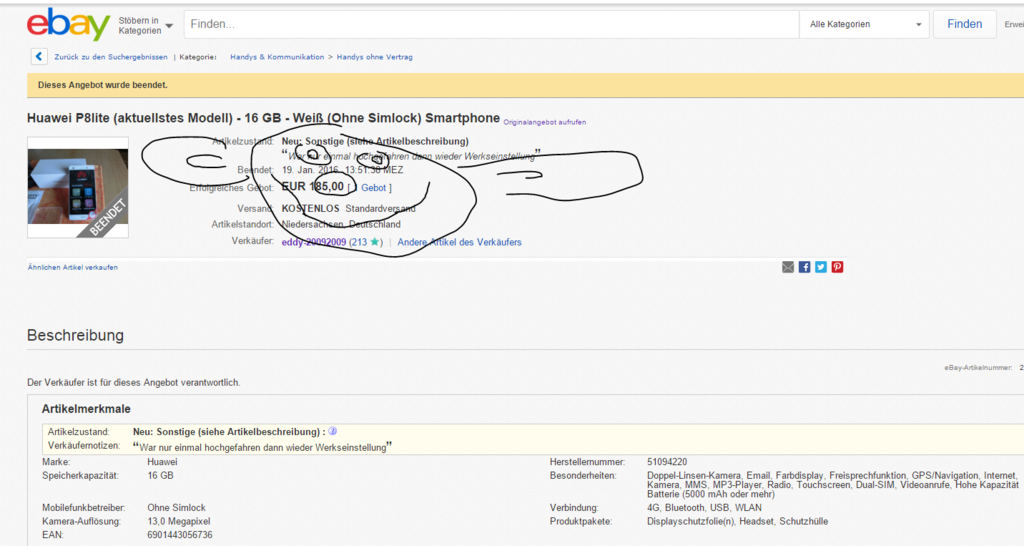Open Stöbern in Kategorien dropdown
The image size is (1024, 546).
[146, 25]
